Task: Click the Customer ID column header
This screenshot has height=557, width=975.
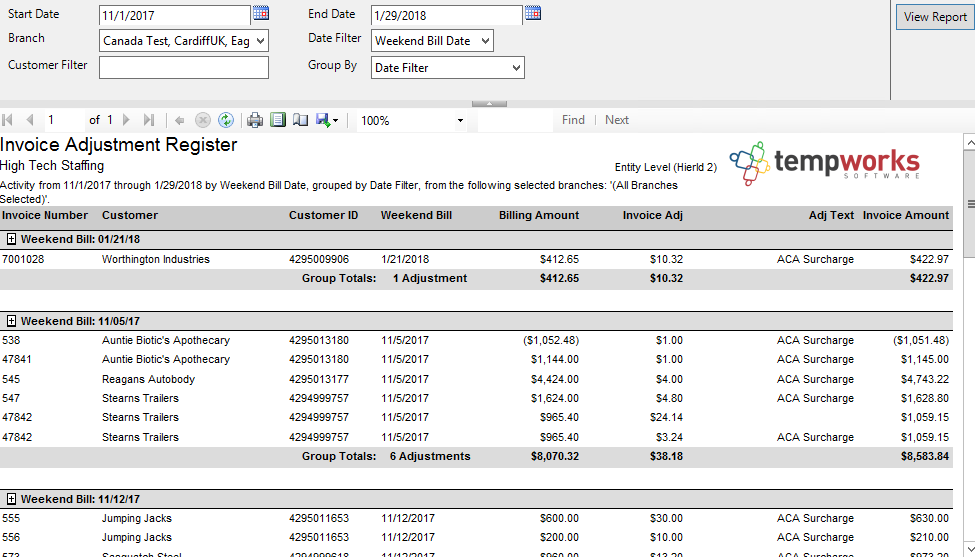Action: click(323, 215)
